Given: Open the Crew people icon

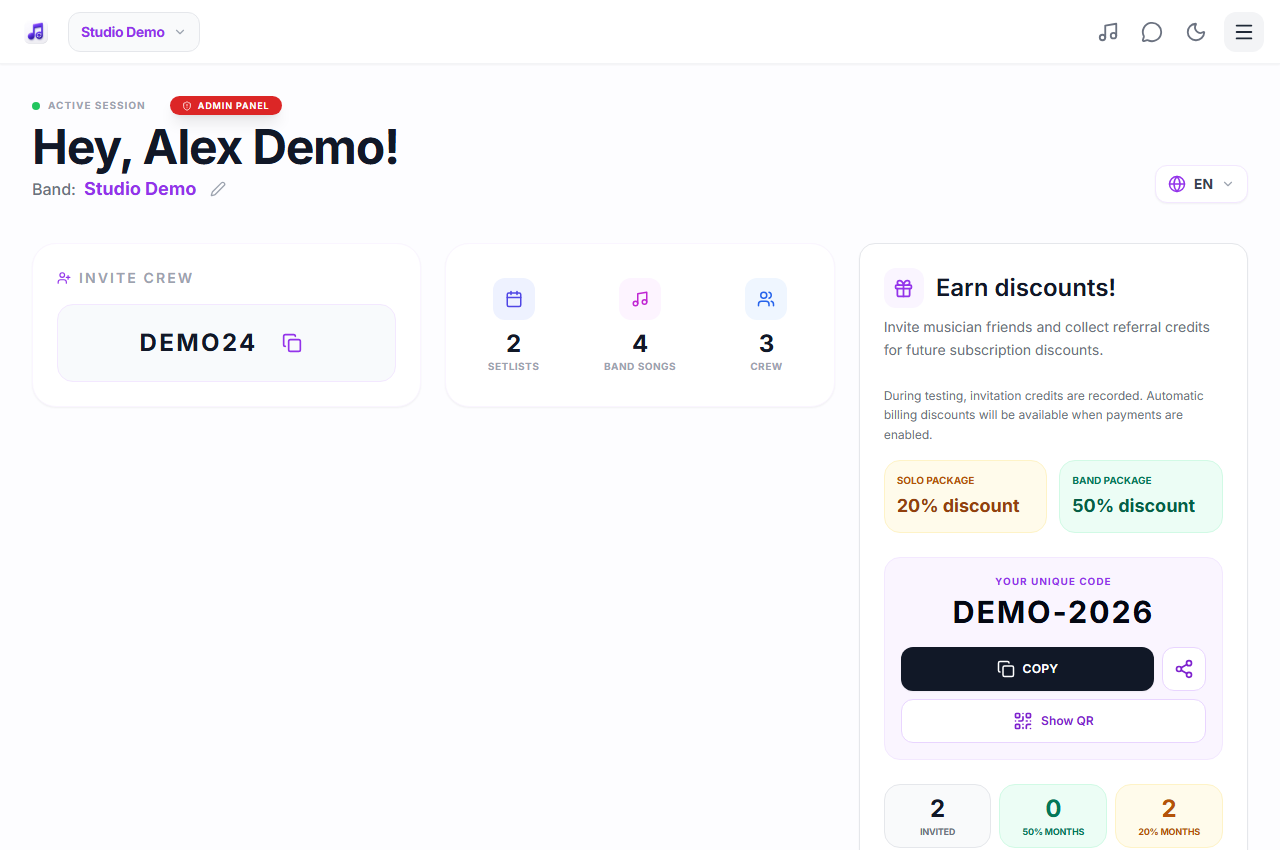Looking at the screenshot, I should point(766,299).
